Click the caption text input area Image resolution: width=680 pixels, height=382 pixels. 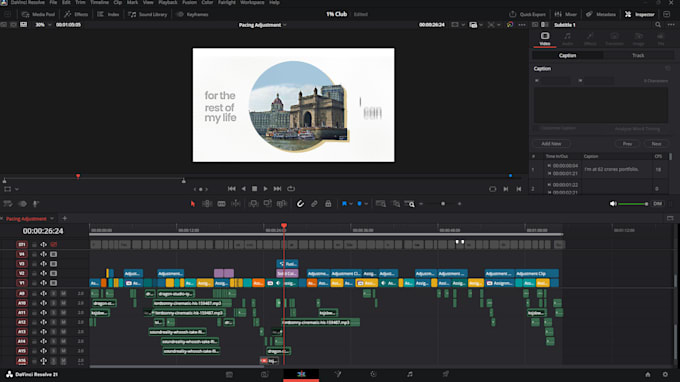pos(601,105)
